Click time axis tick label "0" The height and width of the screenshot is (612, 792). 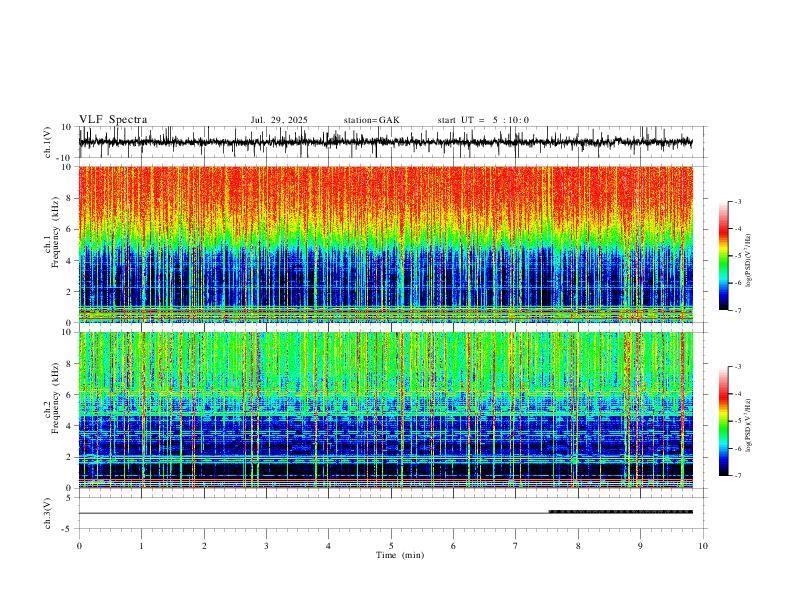click(79, 546)
